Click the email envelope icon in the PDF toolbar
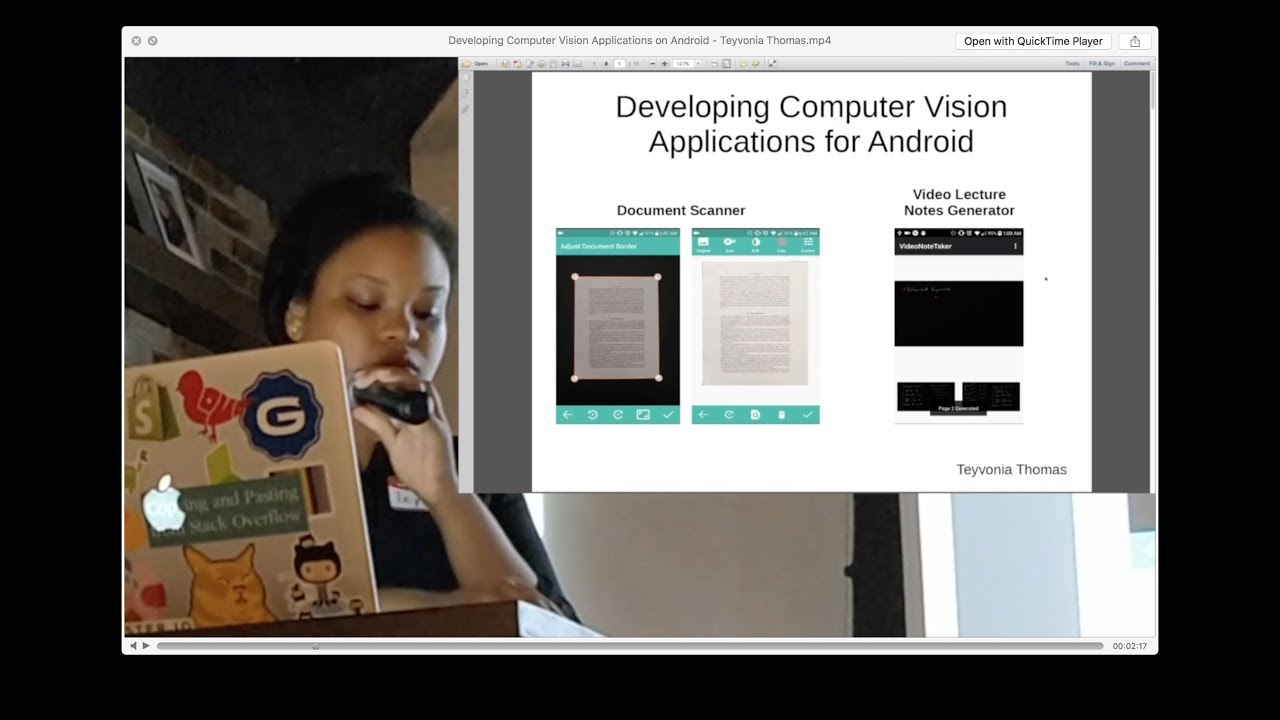The width and height of the screenshot is (1280, 720). 577,64
